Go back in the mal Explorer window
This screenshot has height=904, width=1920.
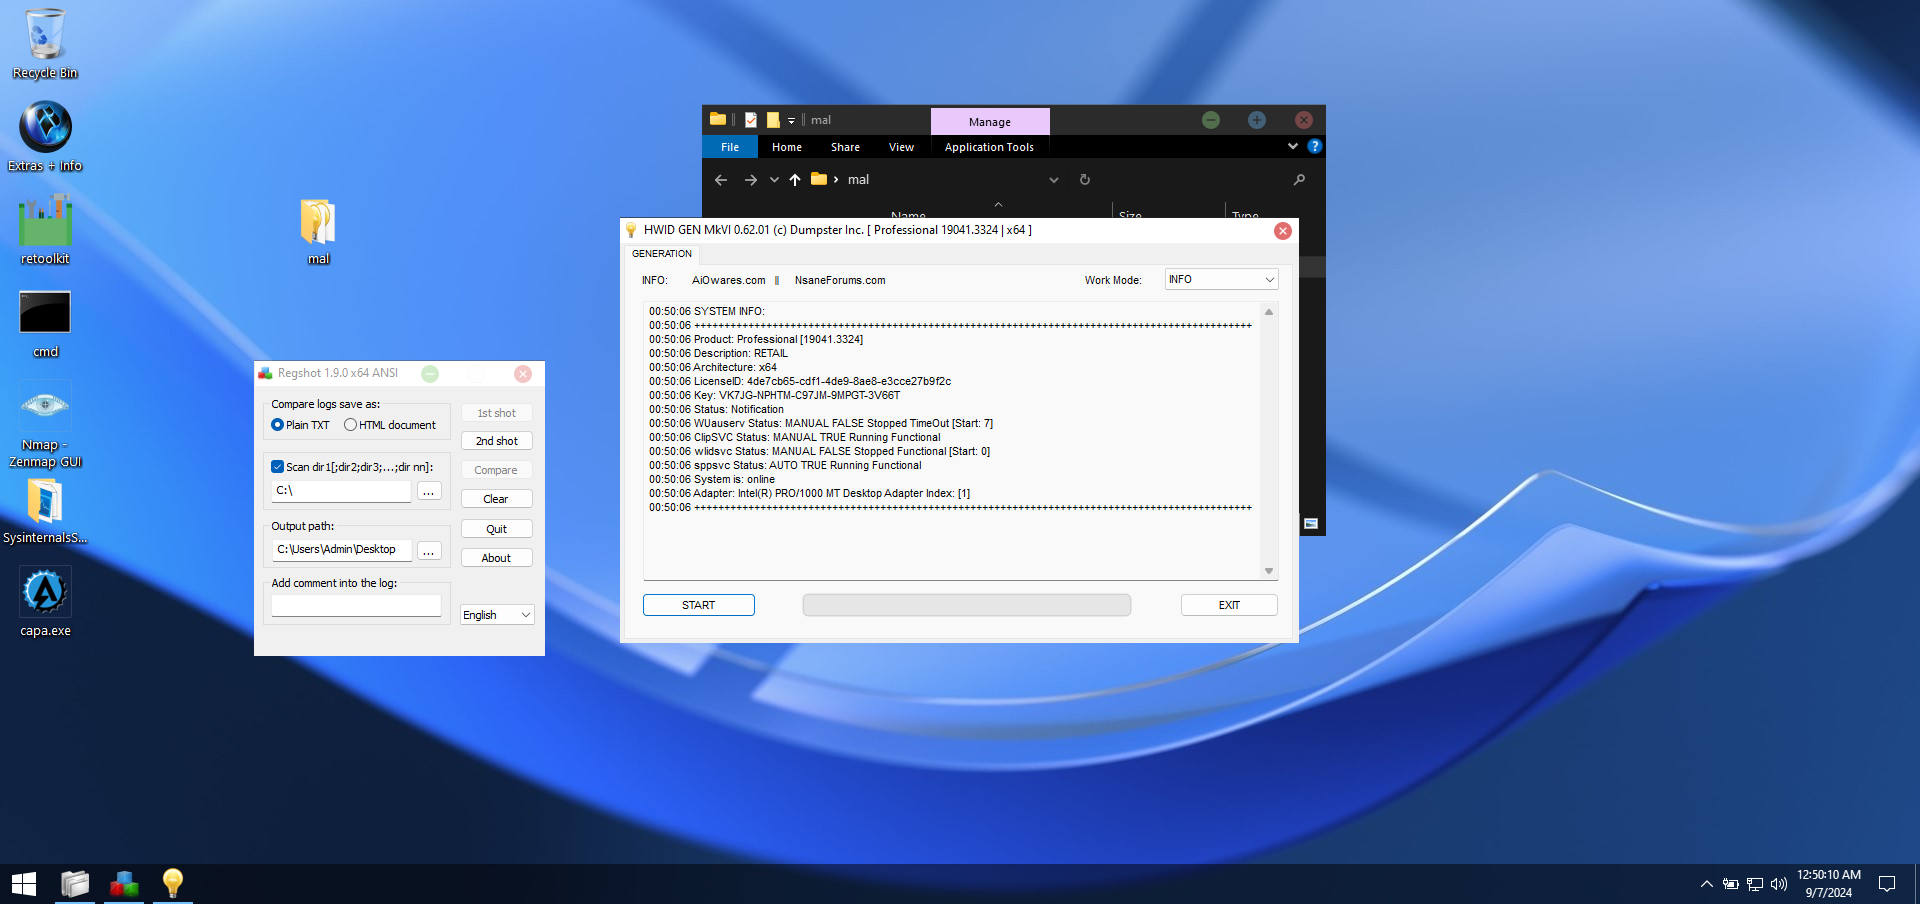pos(721,180)
